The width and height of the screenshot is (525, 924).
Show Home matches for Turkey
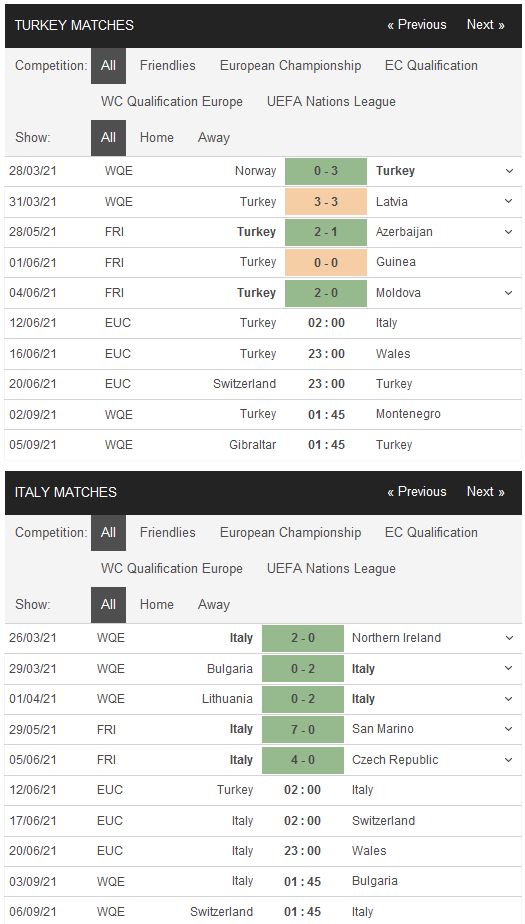(x=157, y=137)
